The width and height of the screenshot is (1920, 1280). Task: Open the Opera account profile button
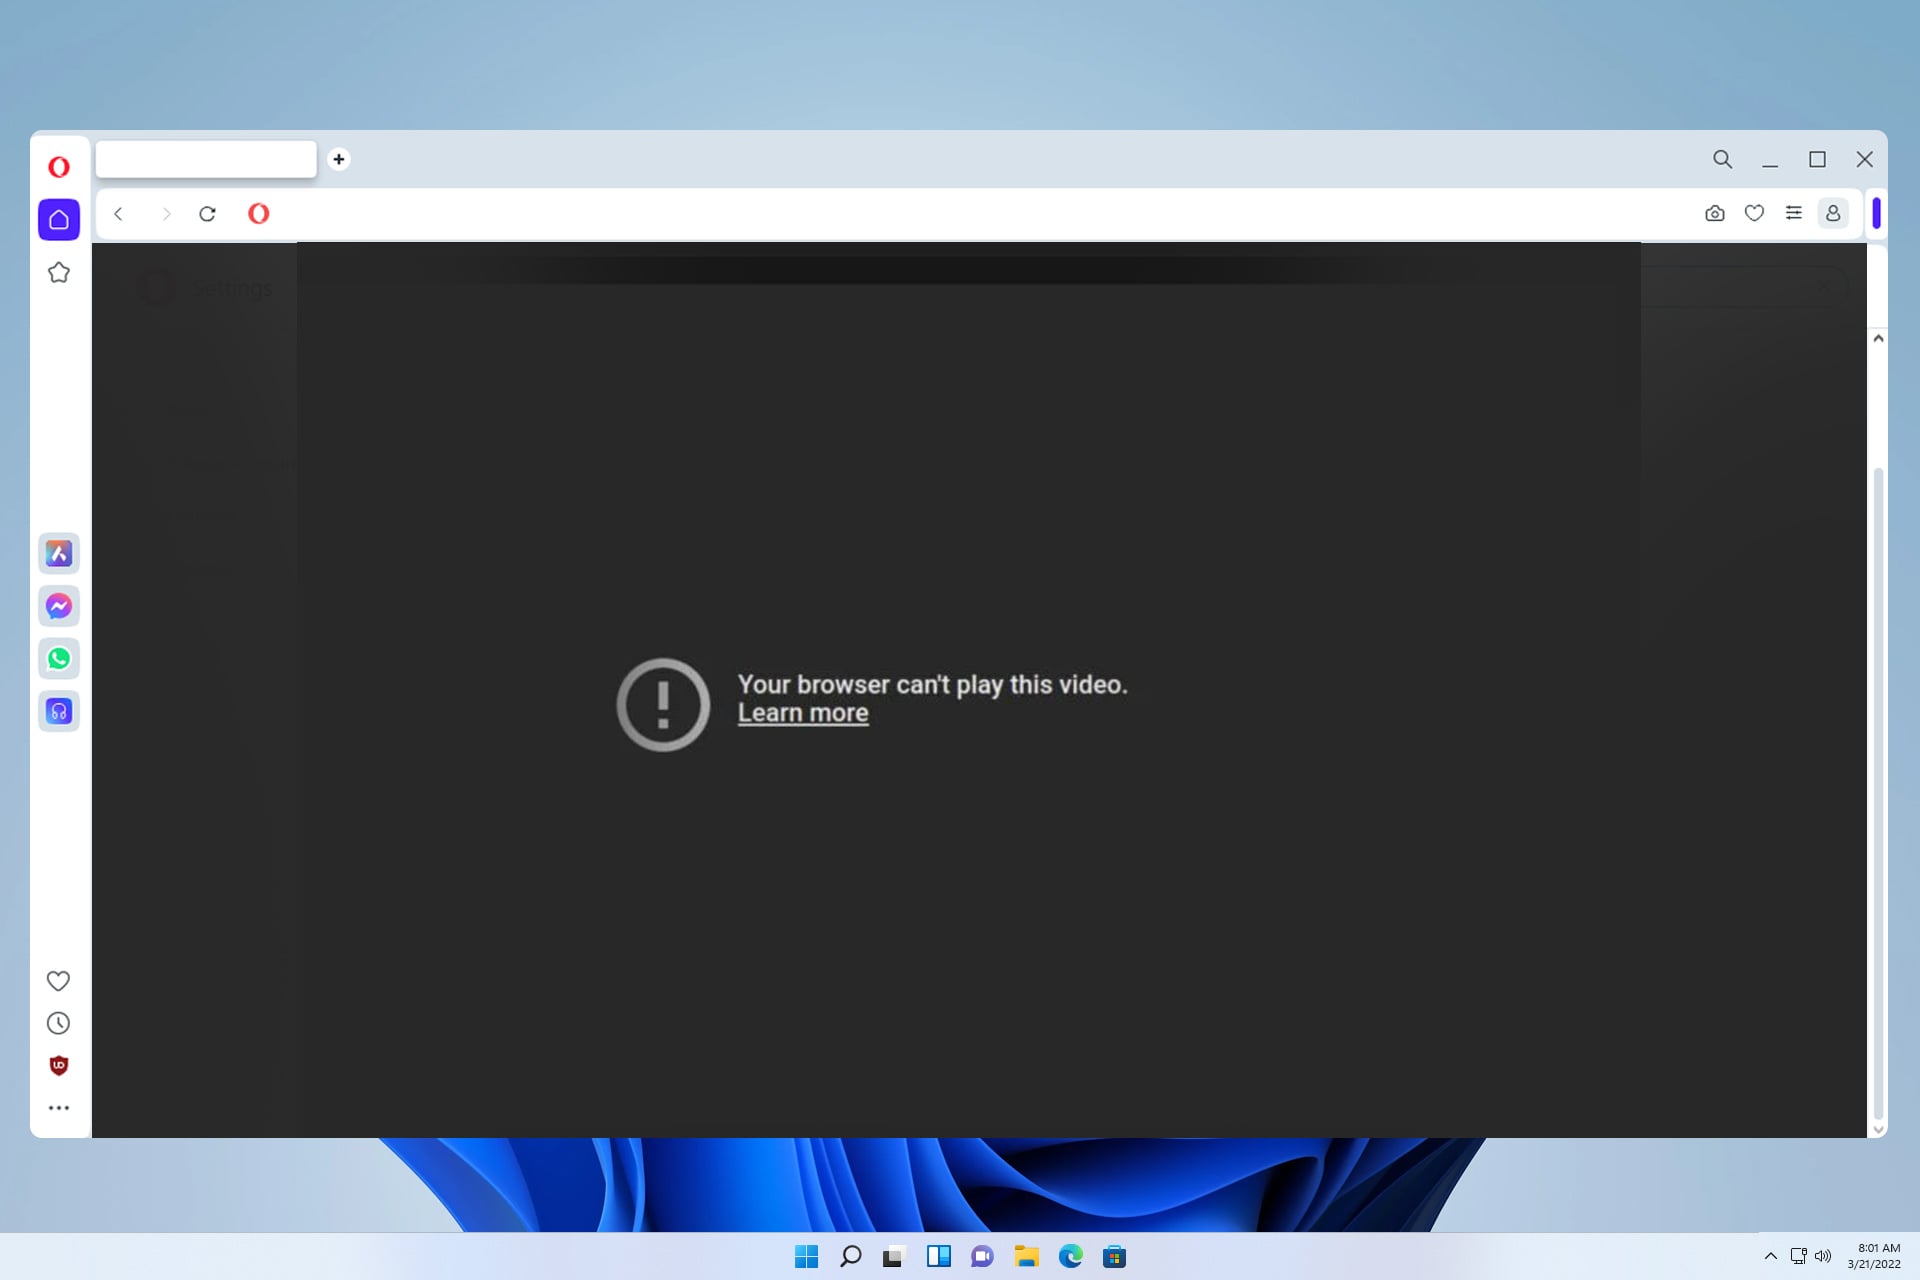pyautogui.click(x=1833, y=213)
